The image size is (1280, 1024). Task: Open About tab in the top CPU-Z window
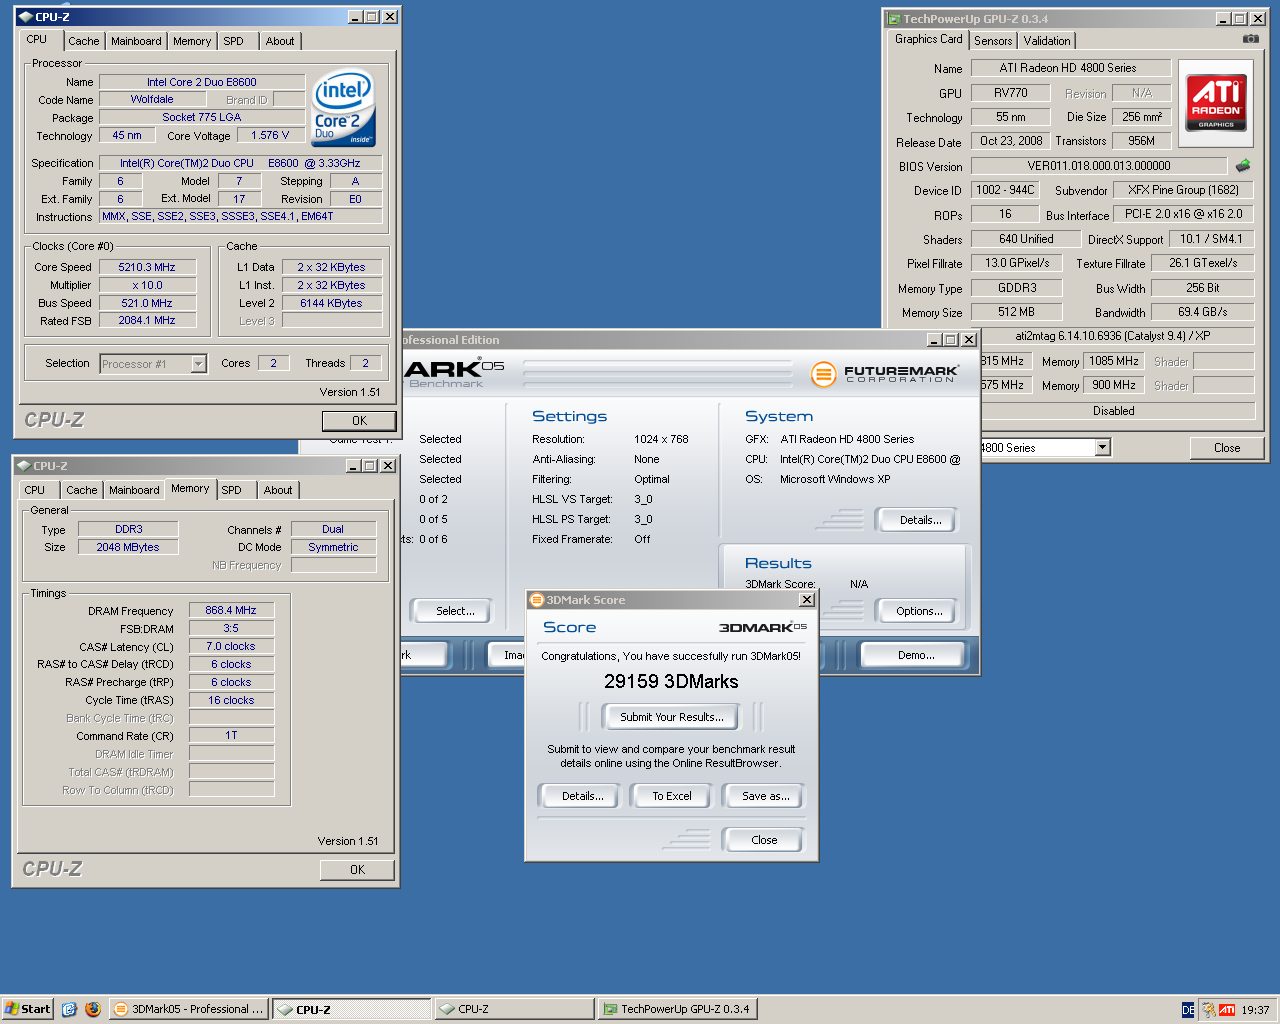tap(280, 41)
